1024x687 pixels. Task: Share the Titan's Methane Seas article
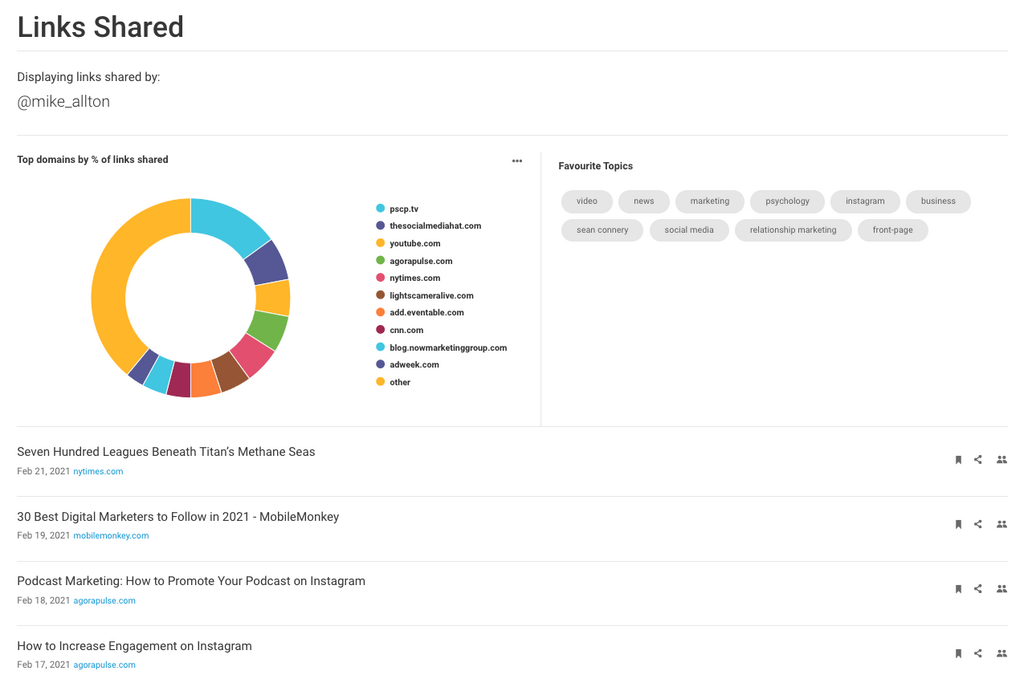pos(978,460)
